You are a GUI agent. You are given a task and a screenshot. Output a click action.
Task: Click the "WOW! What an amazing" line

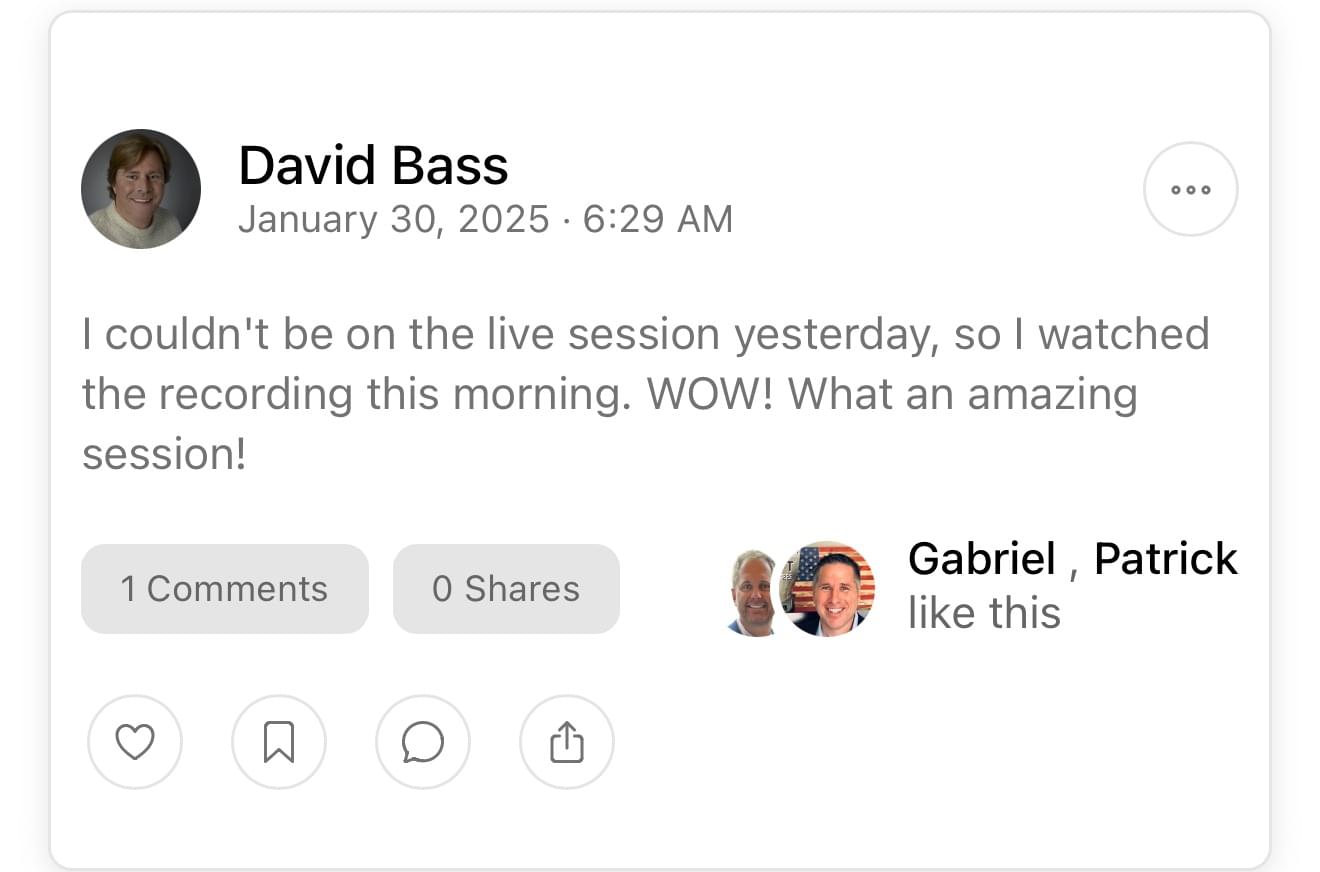[892, 394]
